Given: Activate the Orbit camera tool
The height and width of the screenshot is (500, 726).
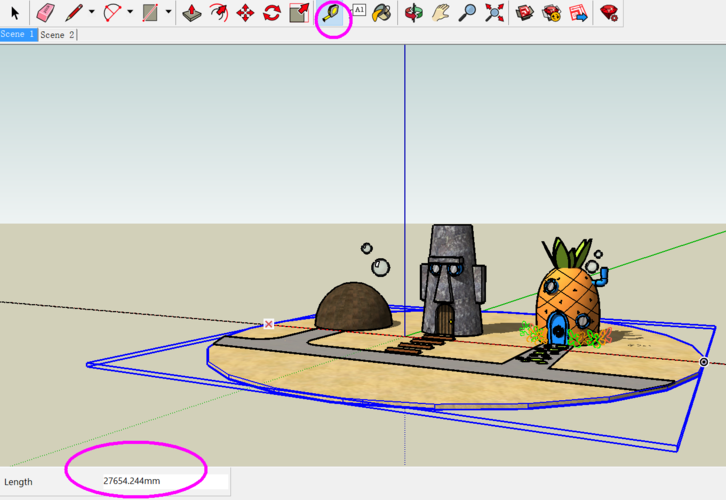Looking at the screenshot, I should 413,13.
